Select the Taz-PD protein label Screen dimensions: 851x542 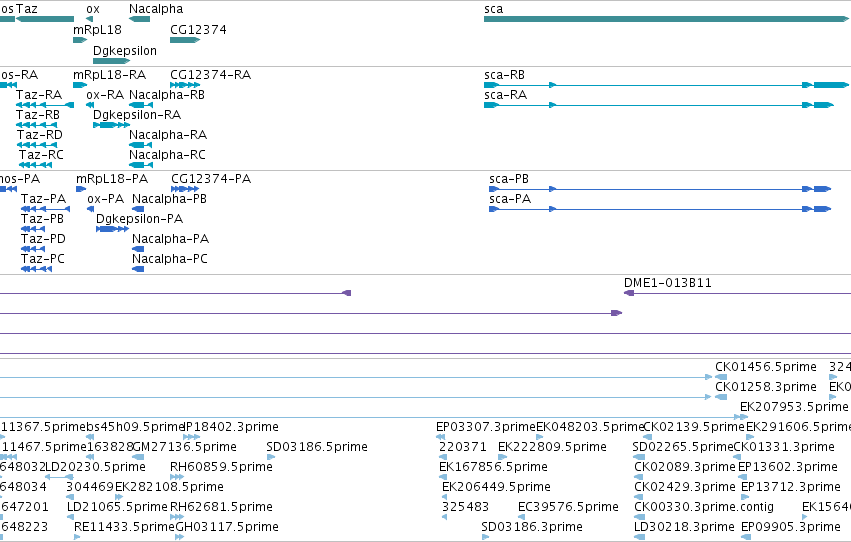coord(43,239)
